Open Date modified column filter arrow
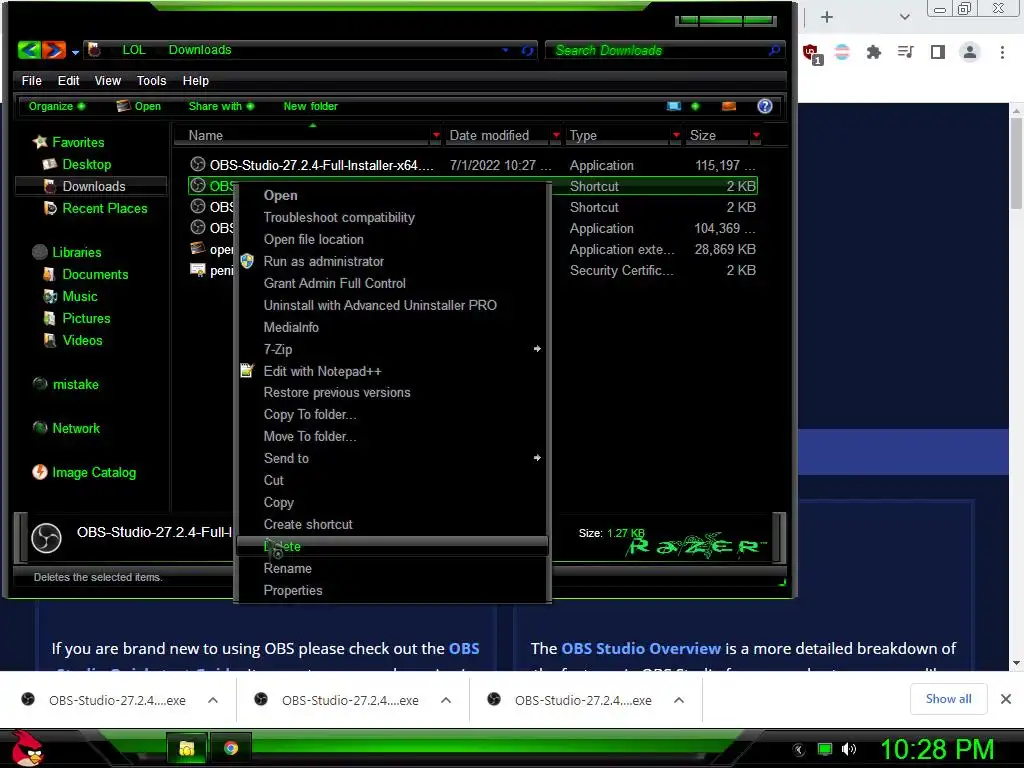This screenshot has width=1024, height=768. click(556, 135)
